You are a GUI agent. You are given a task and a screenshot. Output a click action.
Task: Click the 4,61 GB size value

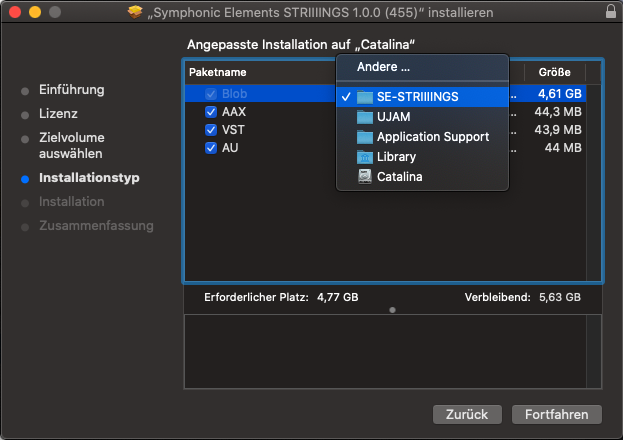coord(559,94)
